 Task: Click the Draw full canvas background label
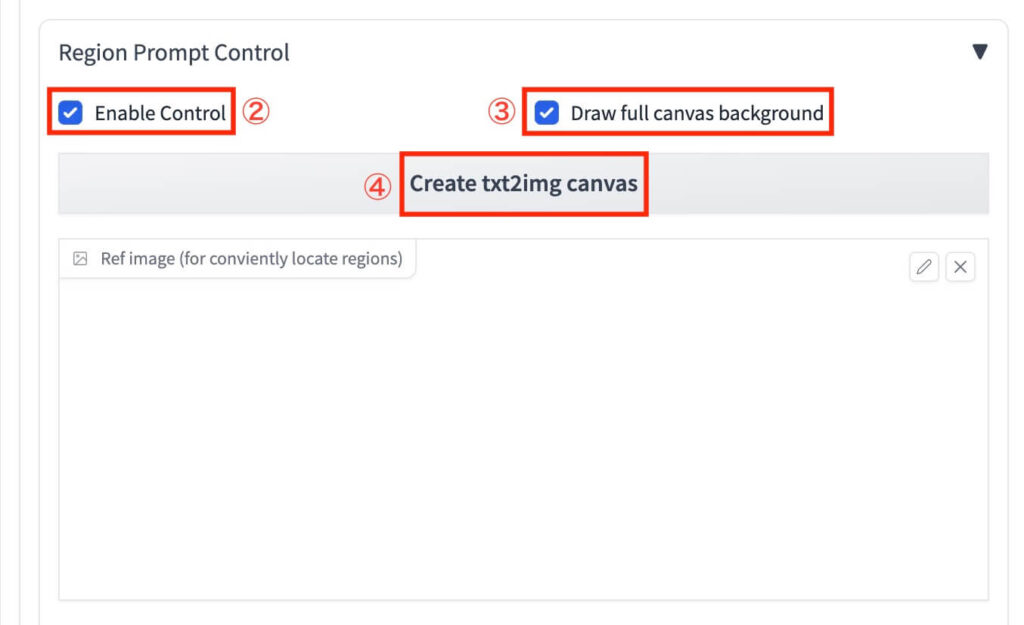[x=697, y=113]
